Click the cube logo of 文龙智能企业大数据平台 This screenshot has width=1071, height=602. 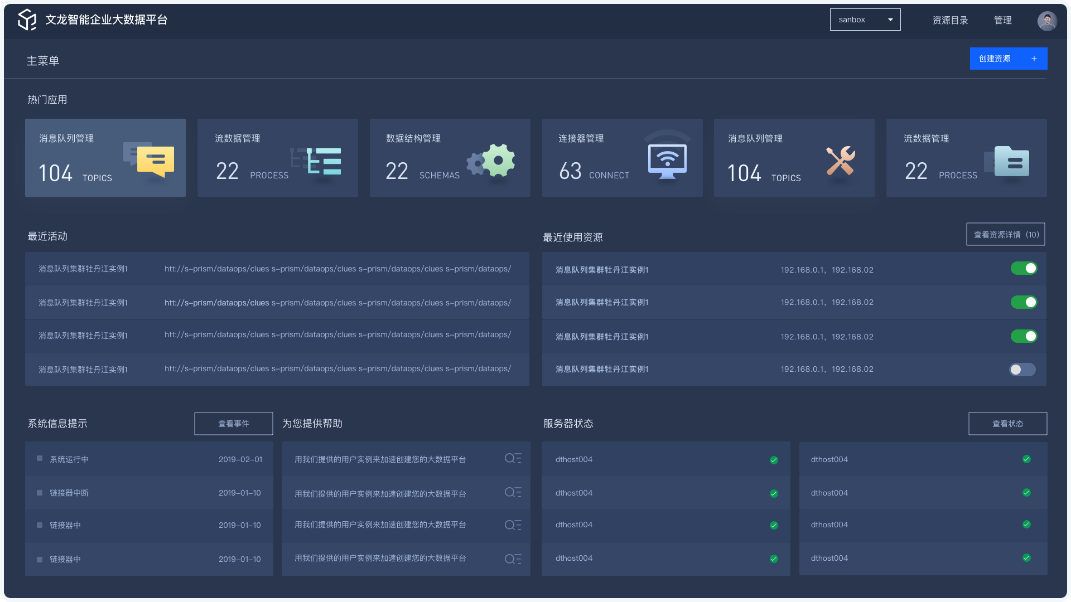pyautogui.click(x=27, y=20)
